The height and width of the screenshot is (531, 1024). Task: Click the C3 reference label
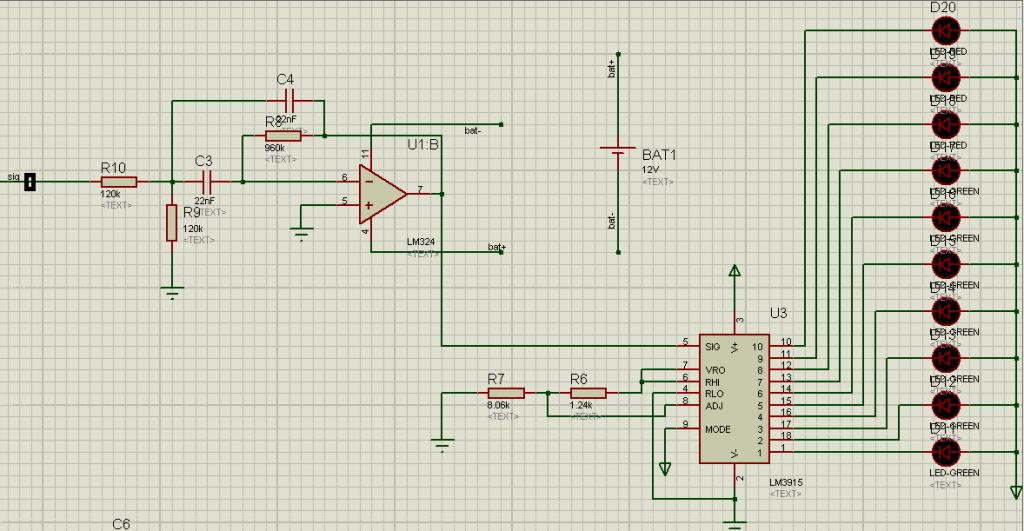pyautogui.click(x=204, y=161)
